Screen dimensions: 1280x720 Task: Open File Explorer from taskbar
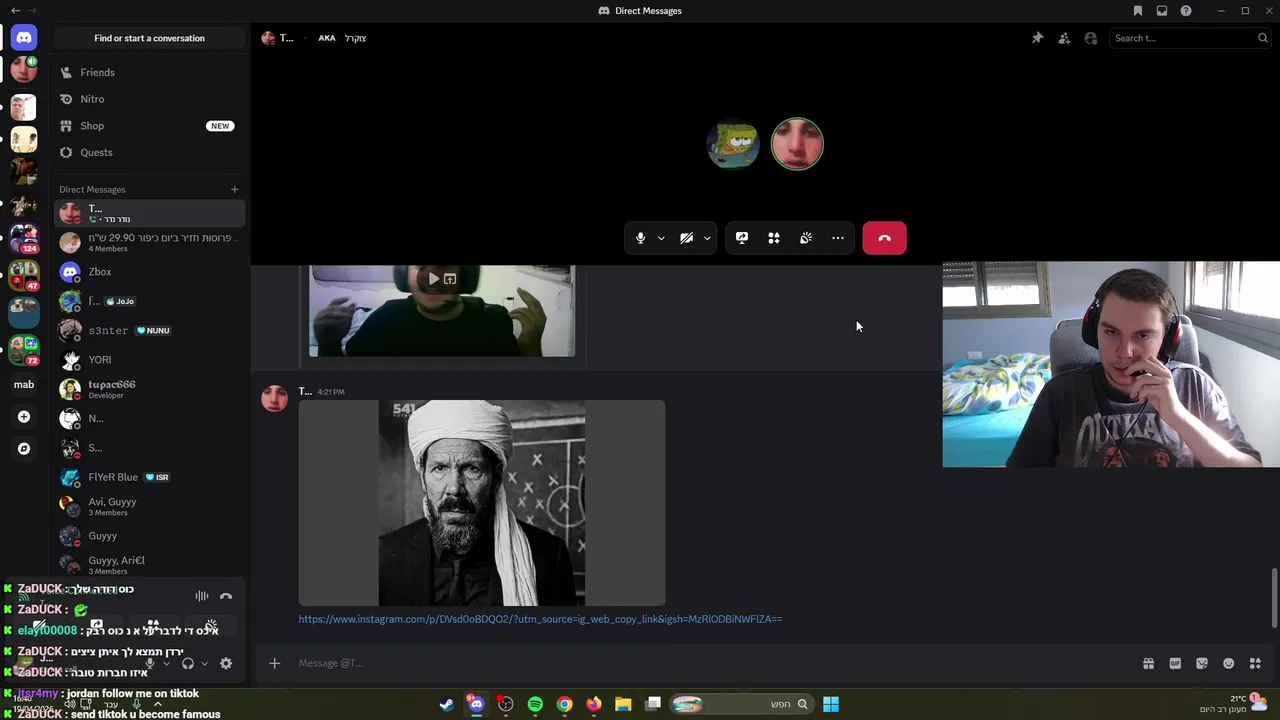click(x=623, y=704)
